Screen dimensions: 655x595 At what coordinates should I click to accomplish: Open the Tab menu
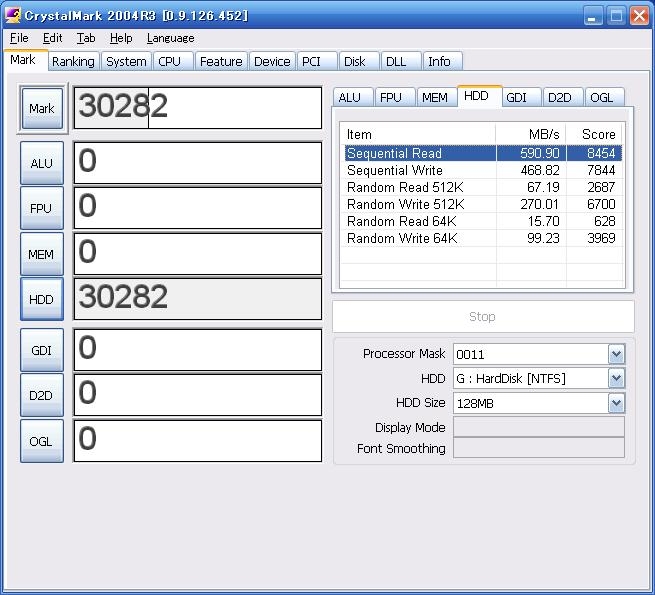[86, 38]
